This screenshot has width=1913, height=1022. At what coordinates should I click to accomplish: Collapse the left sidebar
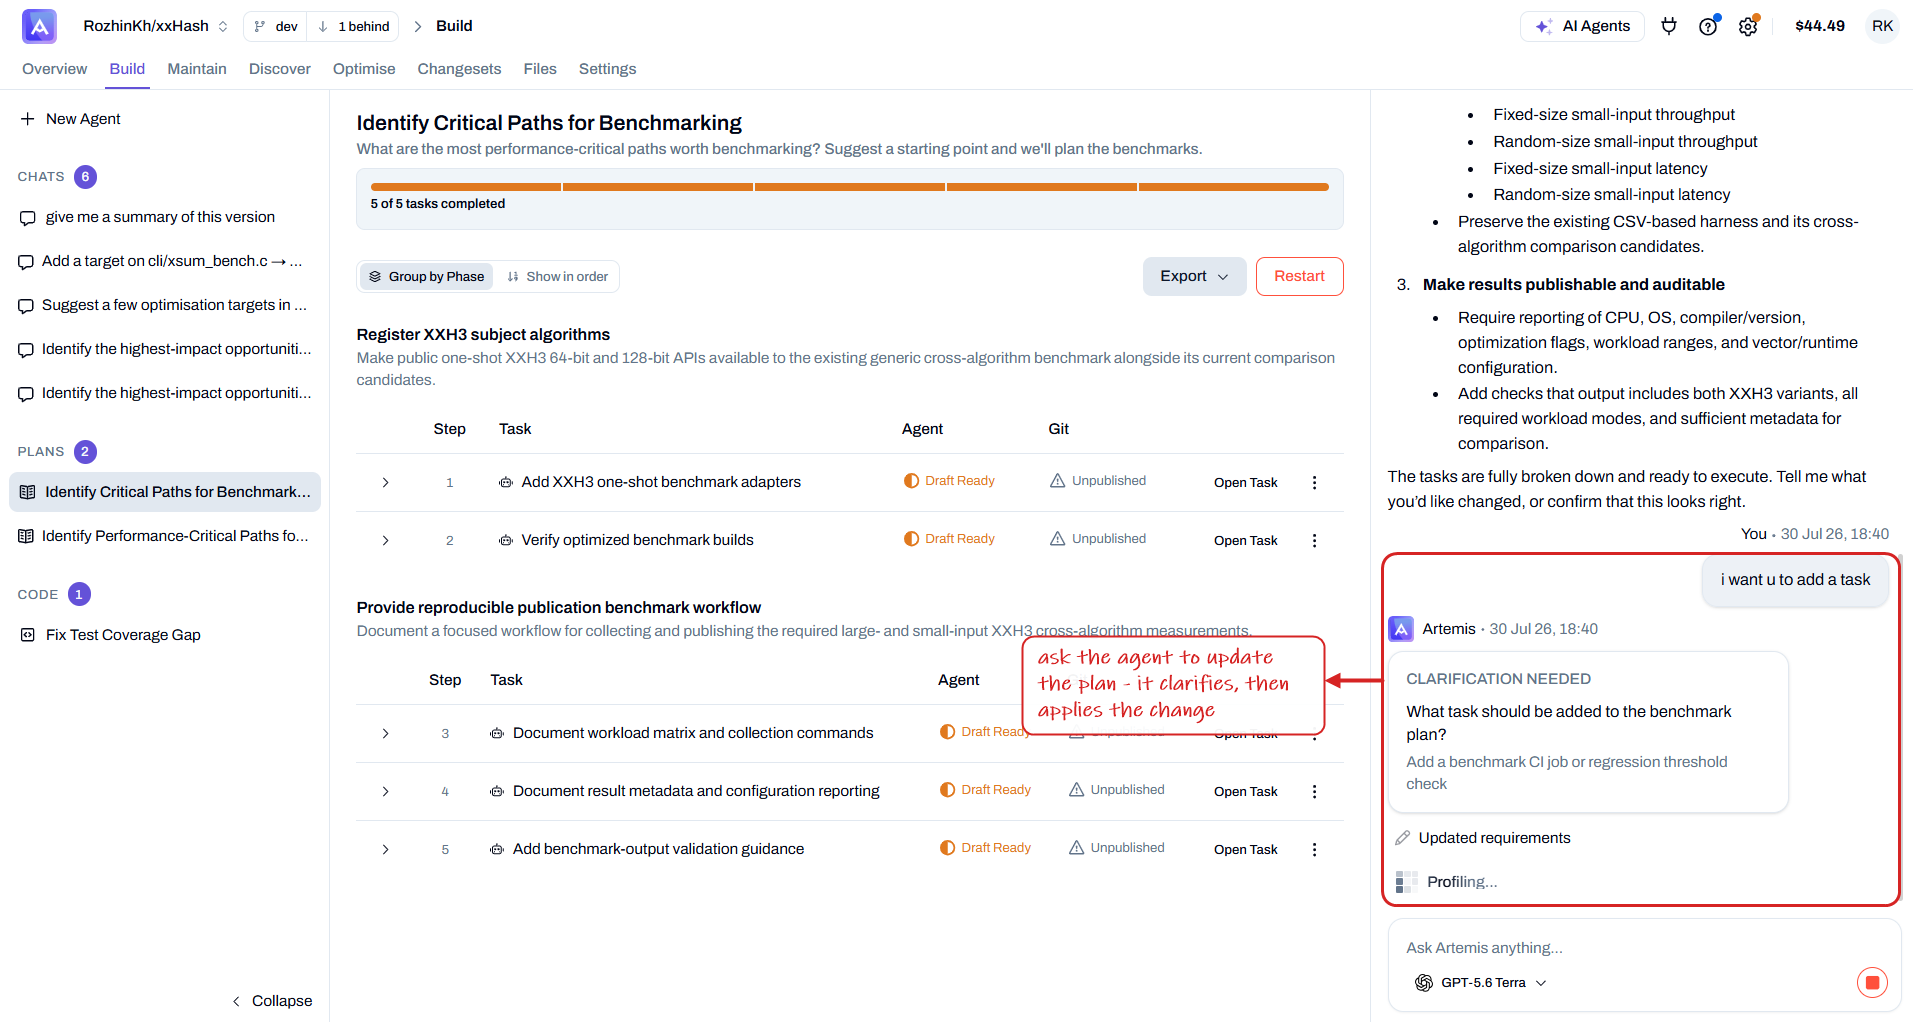point(272,1001)
